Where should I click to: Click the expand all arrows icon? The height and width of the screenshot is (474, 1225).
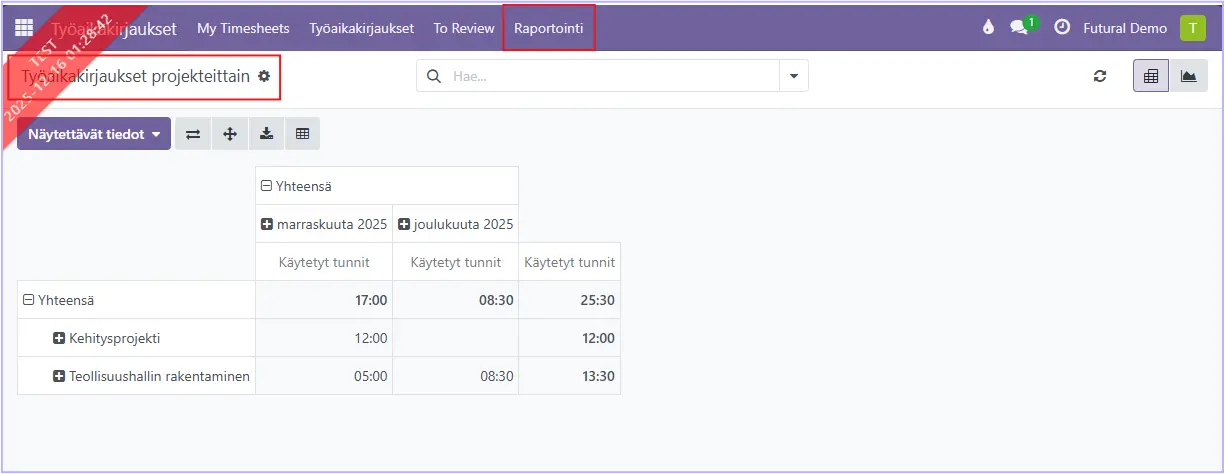click(230, 134)
